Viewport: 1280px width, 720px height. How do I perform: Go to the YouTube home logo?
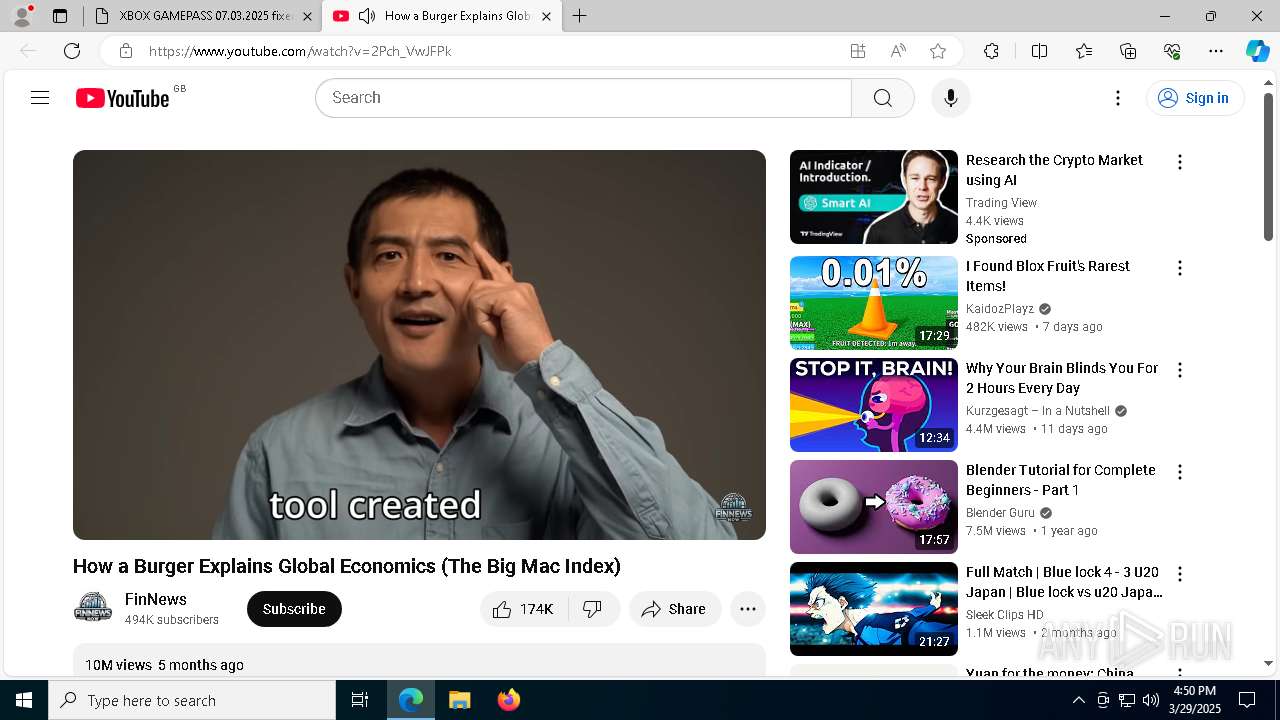click(123, 98)
